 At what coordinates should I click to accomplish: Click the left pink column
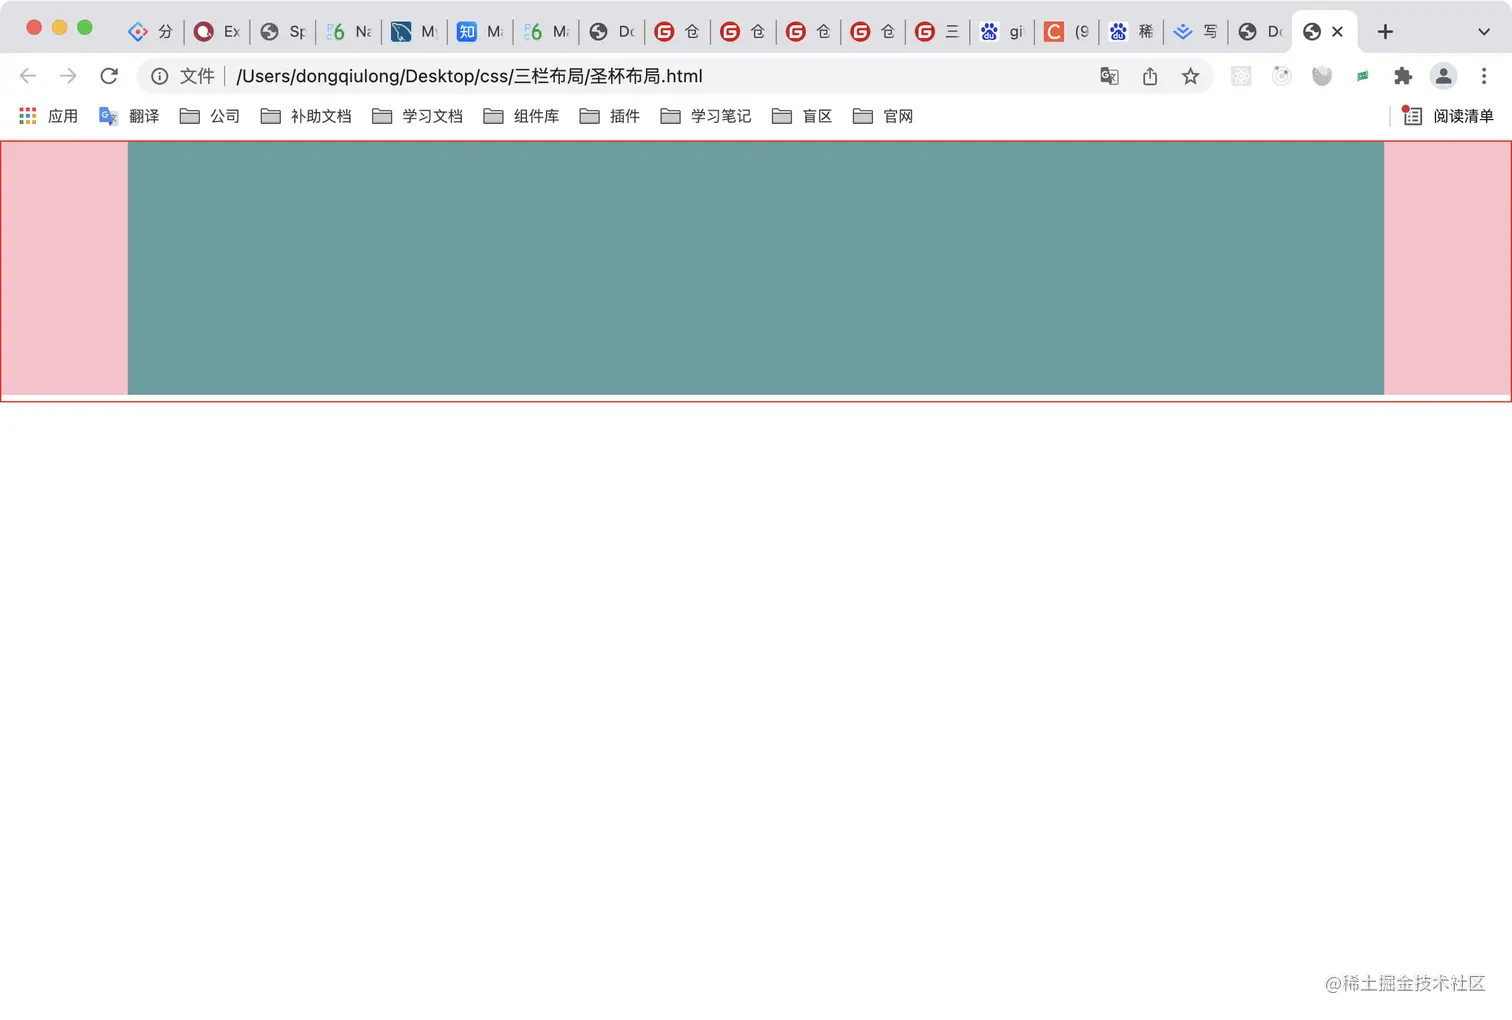coord(64,268)
